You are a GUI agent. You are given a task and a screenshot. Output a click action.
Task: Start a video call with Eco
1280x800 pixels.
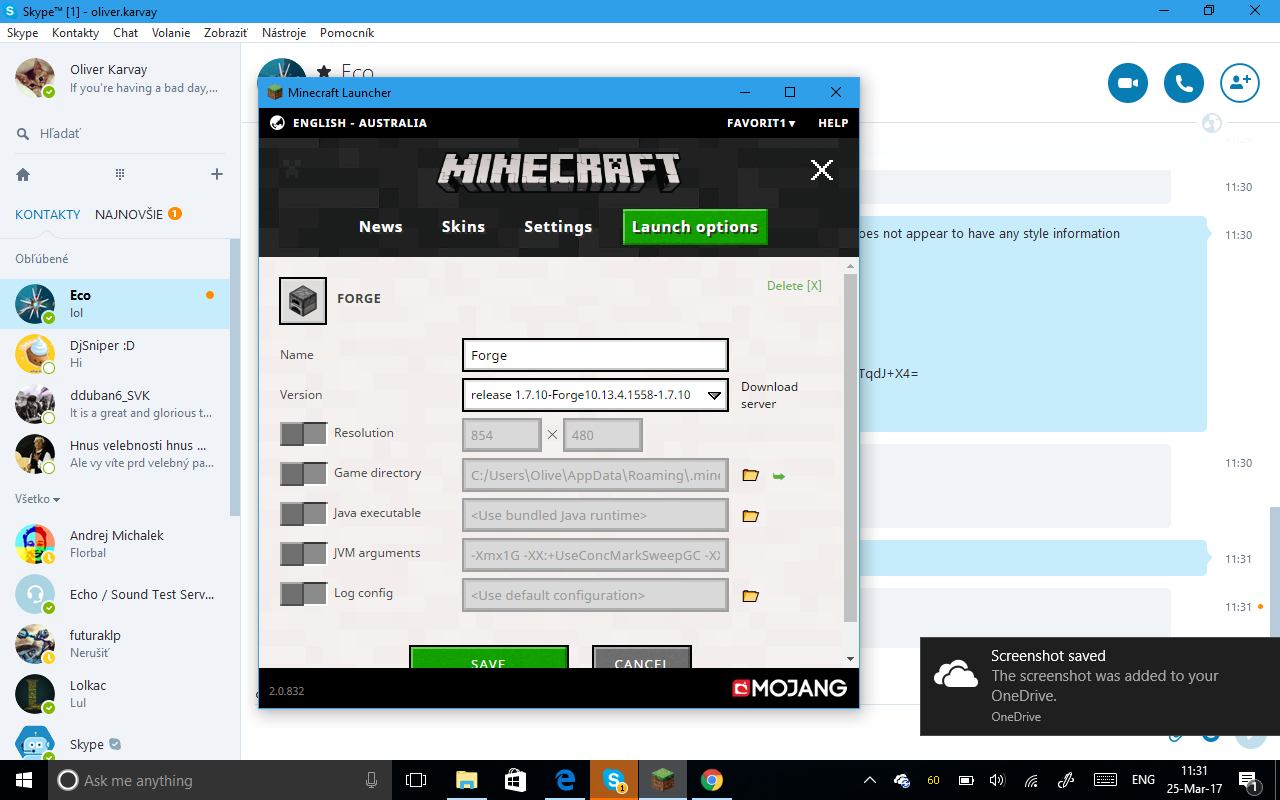click(x=1128, y=83)
